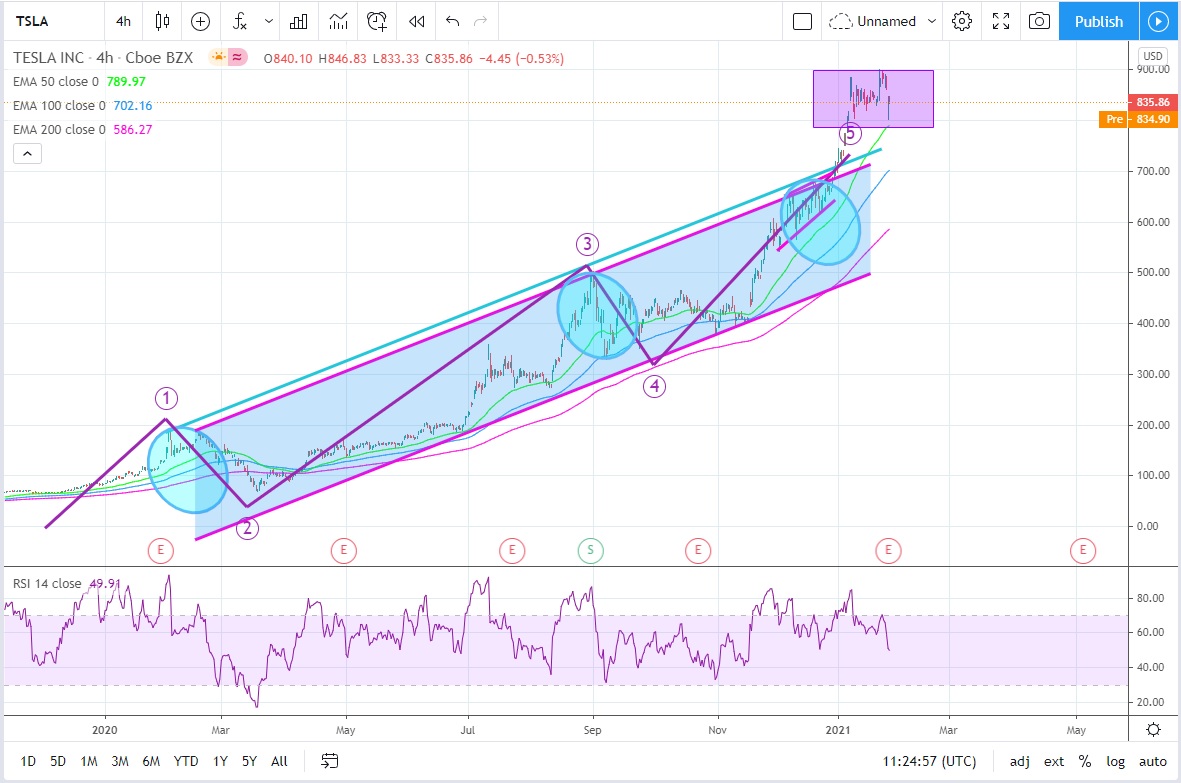
Task: Expand the Unnamed layout menu chevron
Action: click(x=932, y=21)
